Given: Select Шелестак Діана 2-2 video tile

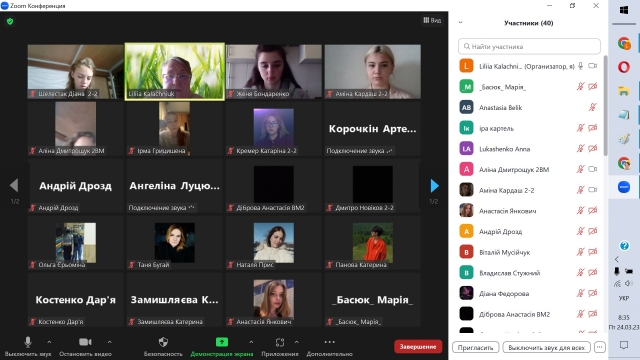Looking at the screenshot, I should click(76, 71).
